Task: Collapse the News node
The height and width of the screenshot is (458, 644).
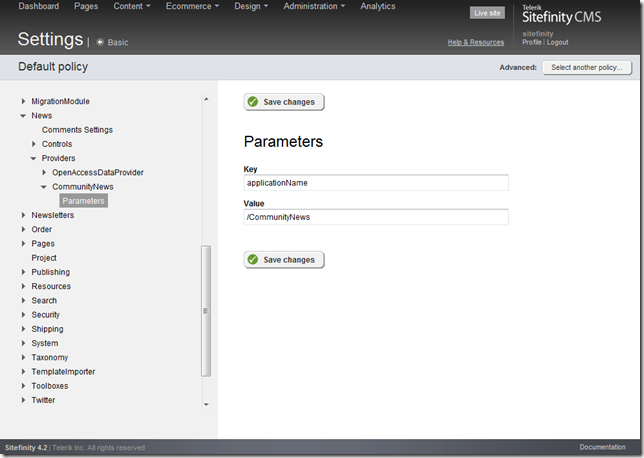Action: click(x=23, y=116)
